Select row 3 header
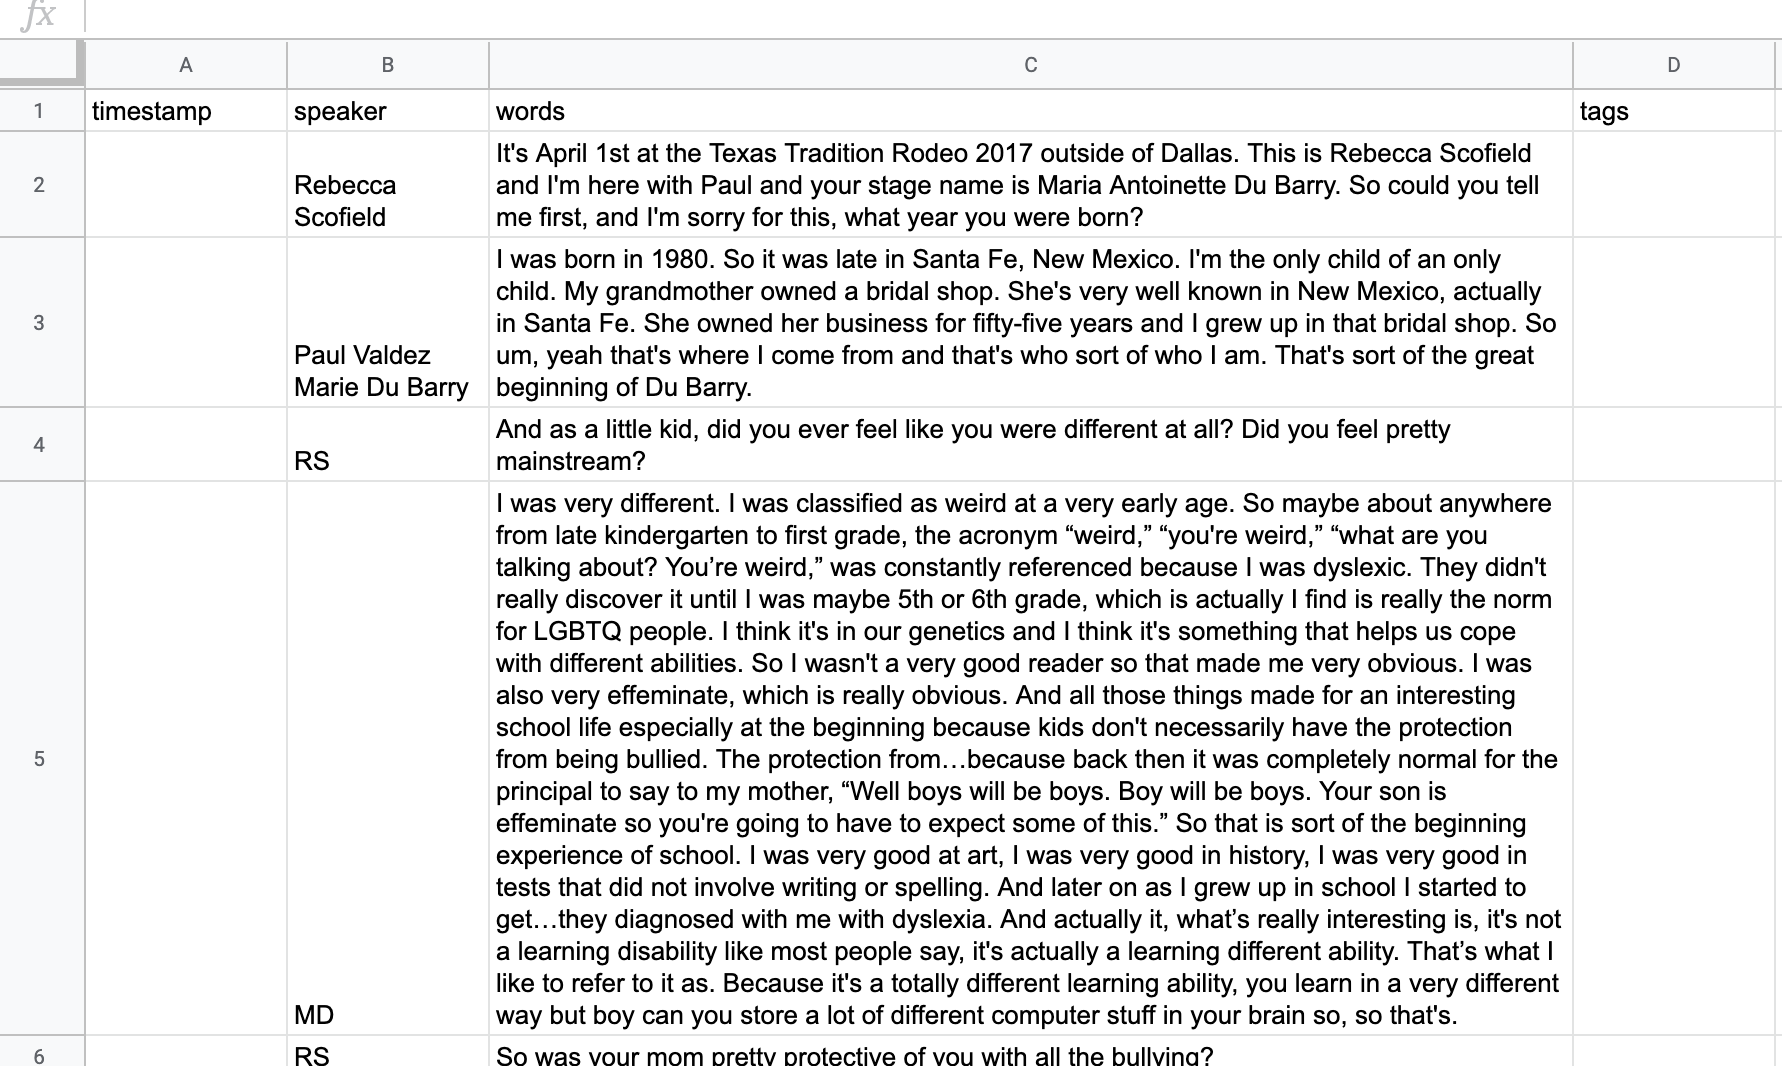This screenshot has width=1782, height=1066. (x=38, y=322)
